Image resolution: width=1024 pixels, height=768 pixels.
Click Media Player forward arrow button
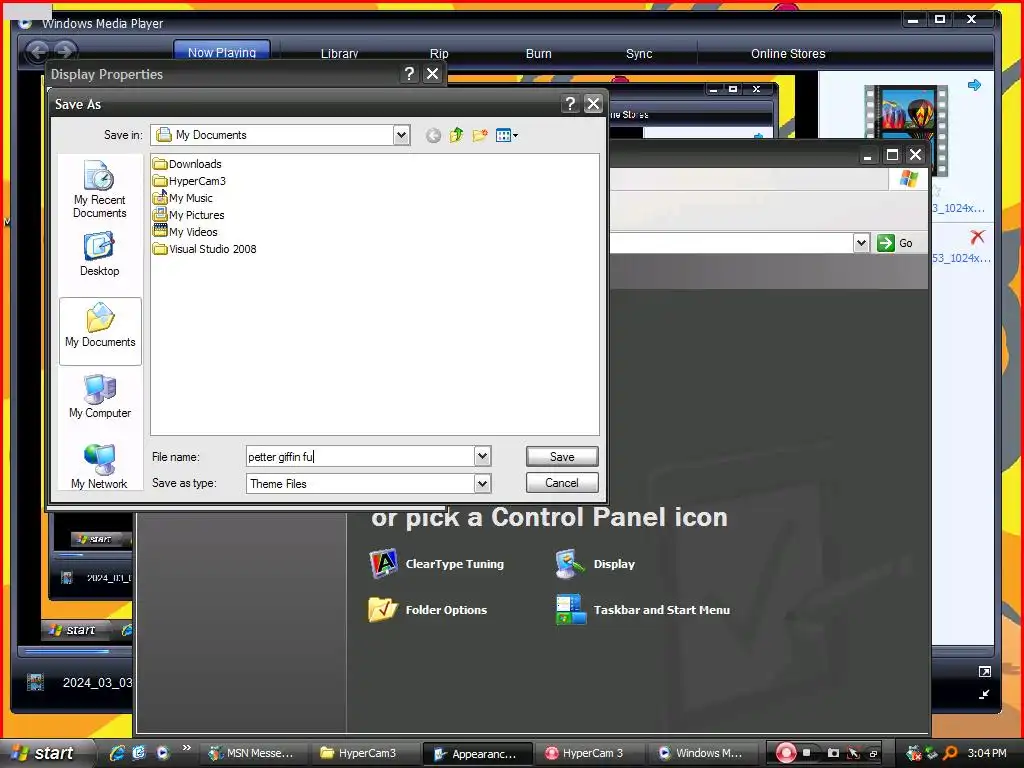coord(64,51)
